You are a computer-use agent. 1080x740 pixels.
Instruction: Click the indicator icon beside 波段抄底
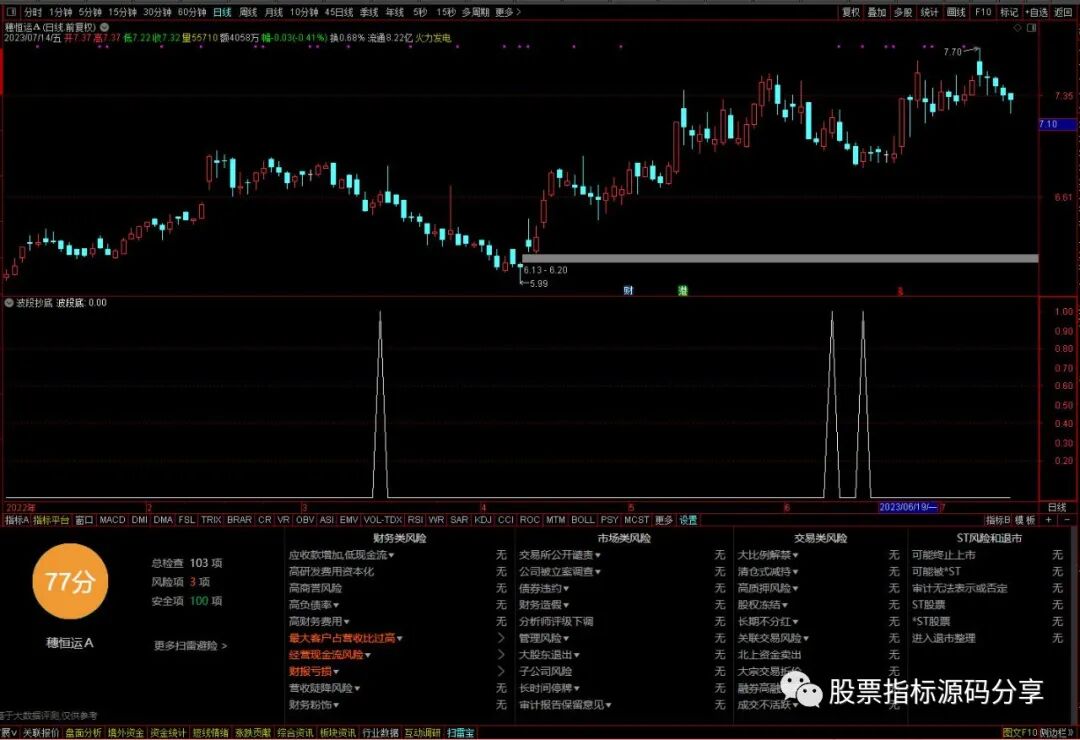pos(9,302)
